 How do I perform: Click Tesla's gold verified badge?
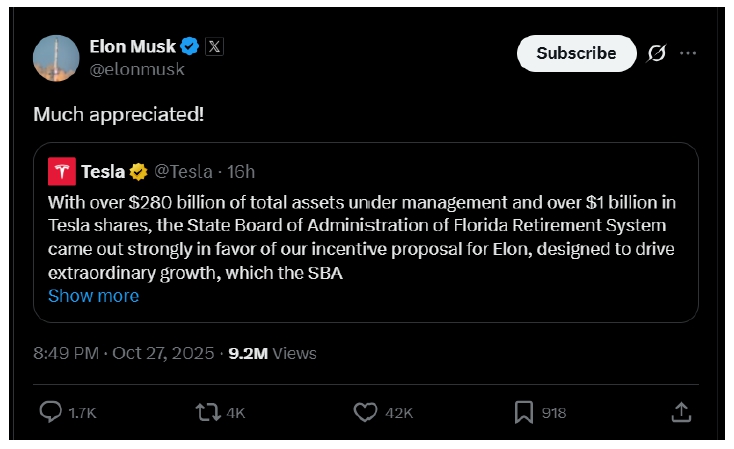tap(138, 172)
